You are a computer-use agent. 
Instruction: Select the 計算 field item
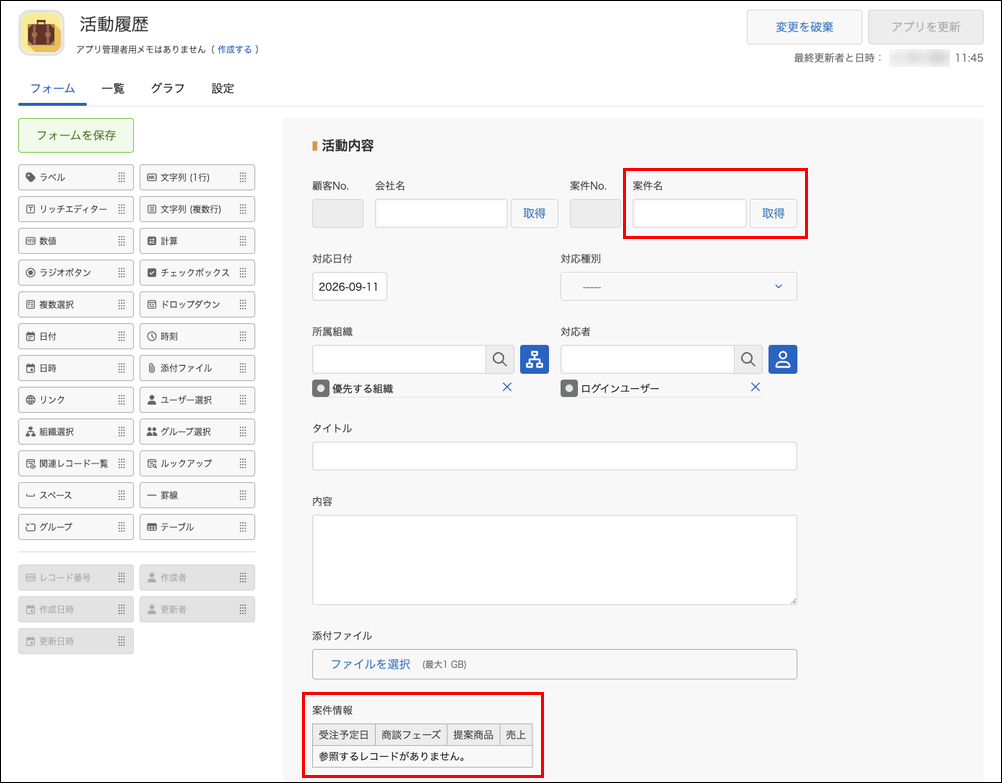coord(197,241)
